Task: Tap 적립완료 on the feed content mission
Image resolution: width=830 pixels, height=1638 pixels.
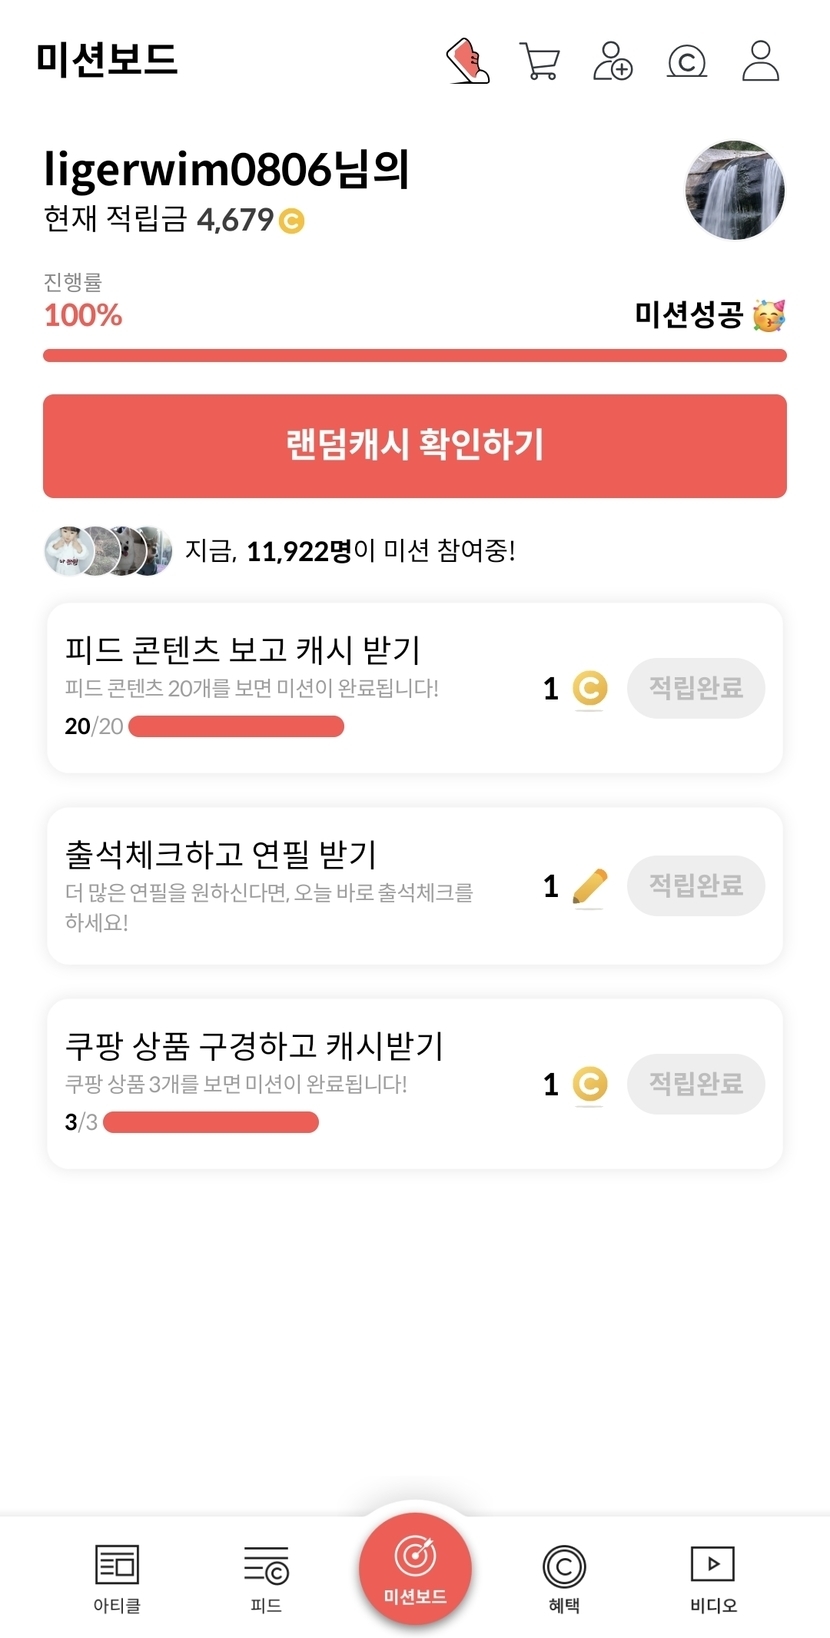Action: (x=696, y=688)
